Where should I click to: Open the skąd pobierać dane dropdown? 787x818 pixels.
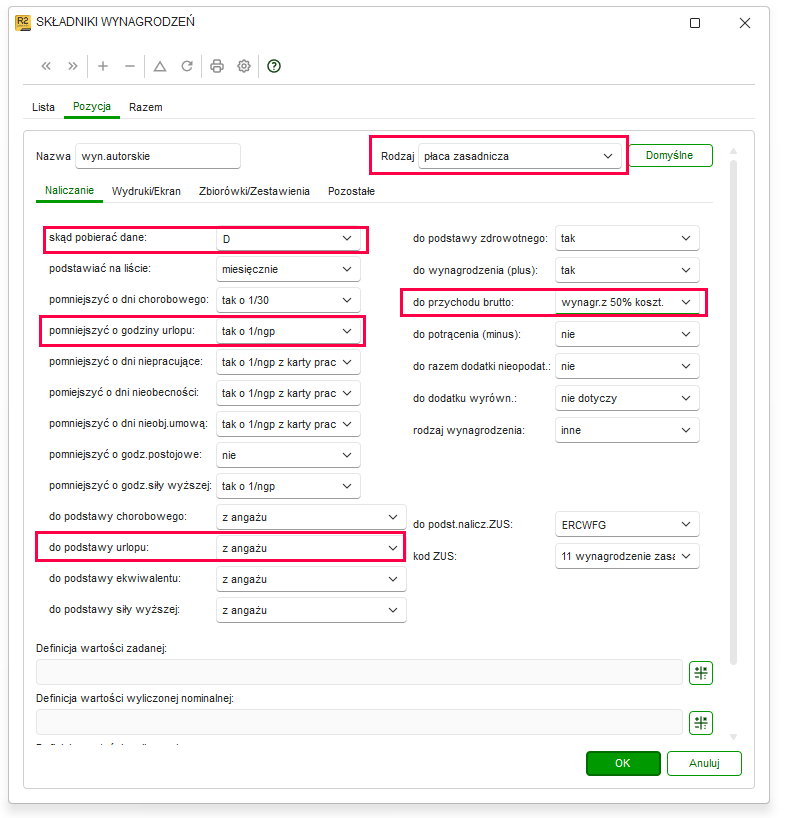[288, 239]
